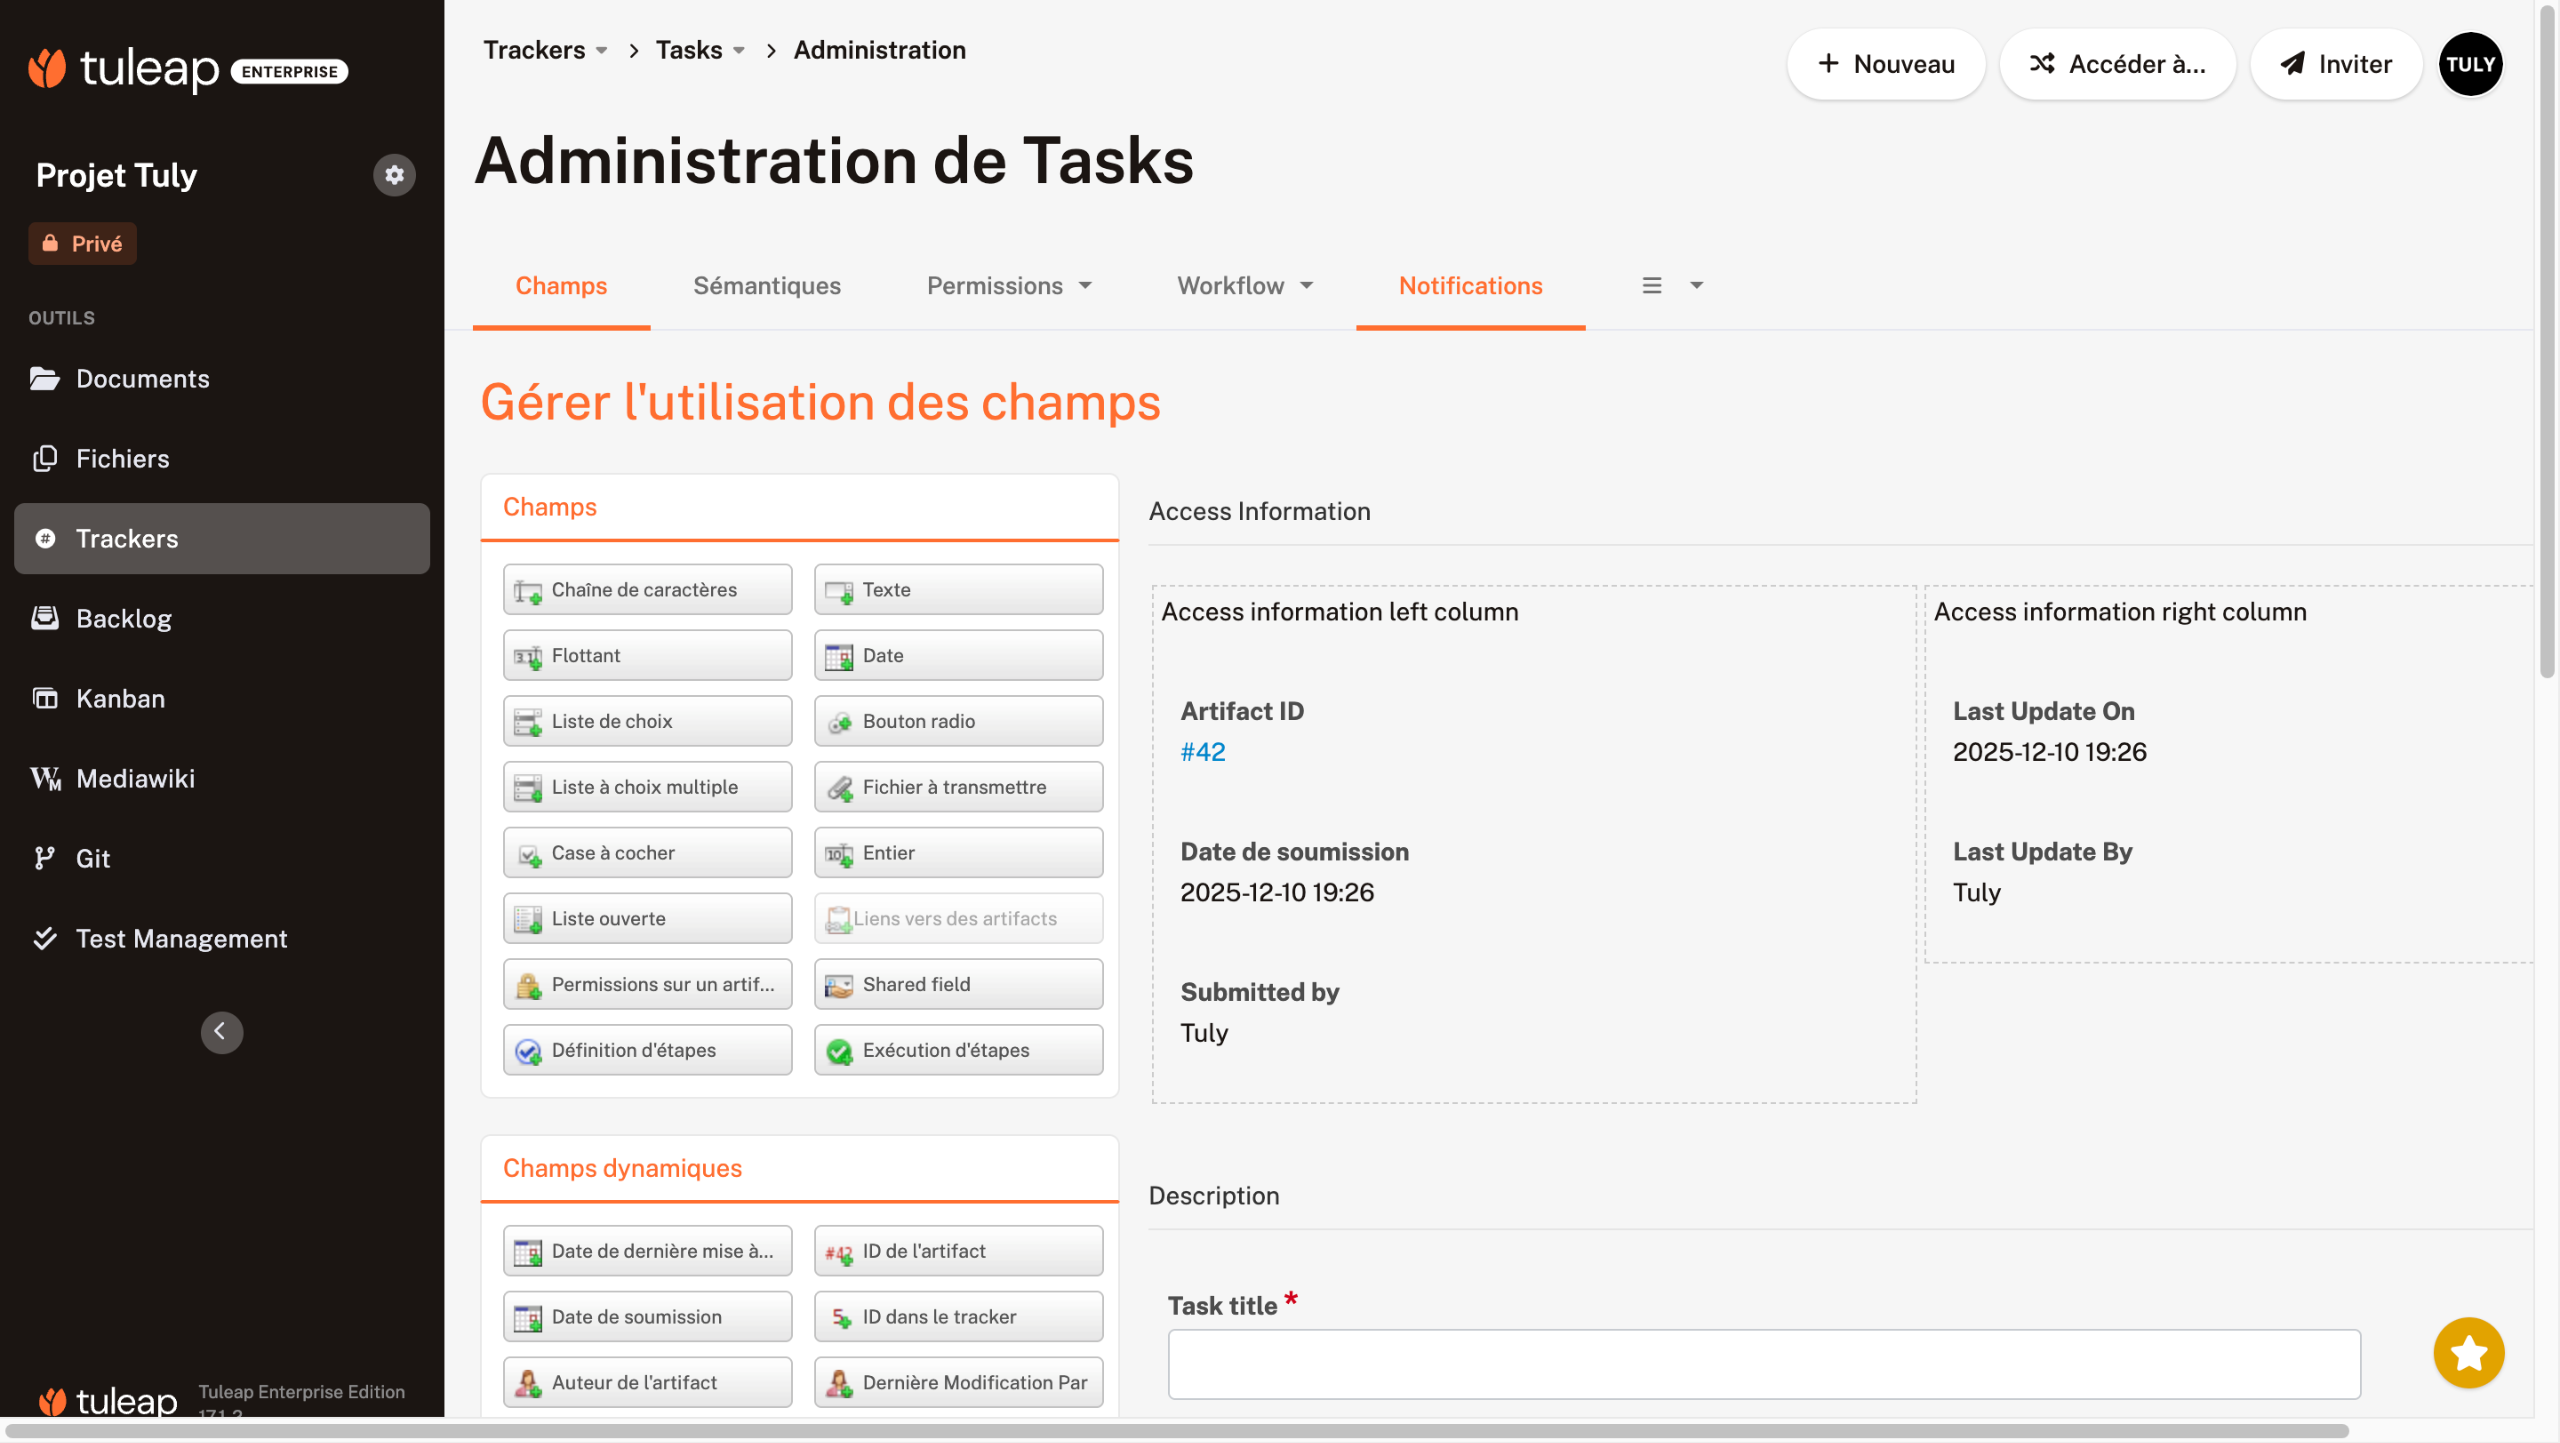Image resolution: width=2560 pixels, height=1443 pixels.
Task: Switch to the Sémantiques tab
Action: click(x=766, y=286)
